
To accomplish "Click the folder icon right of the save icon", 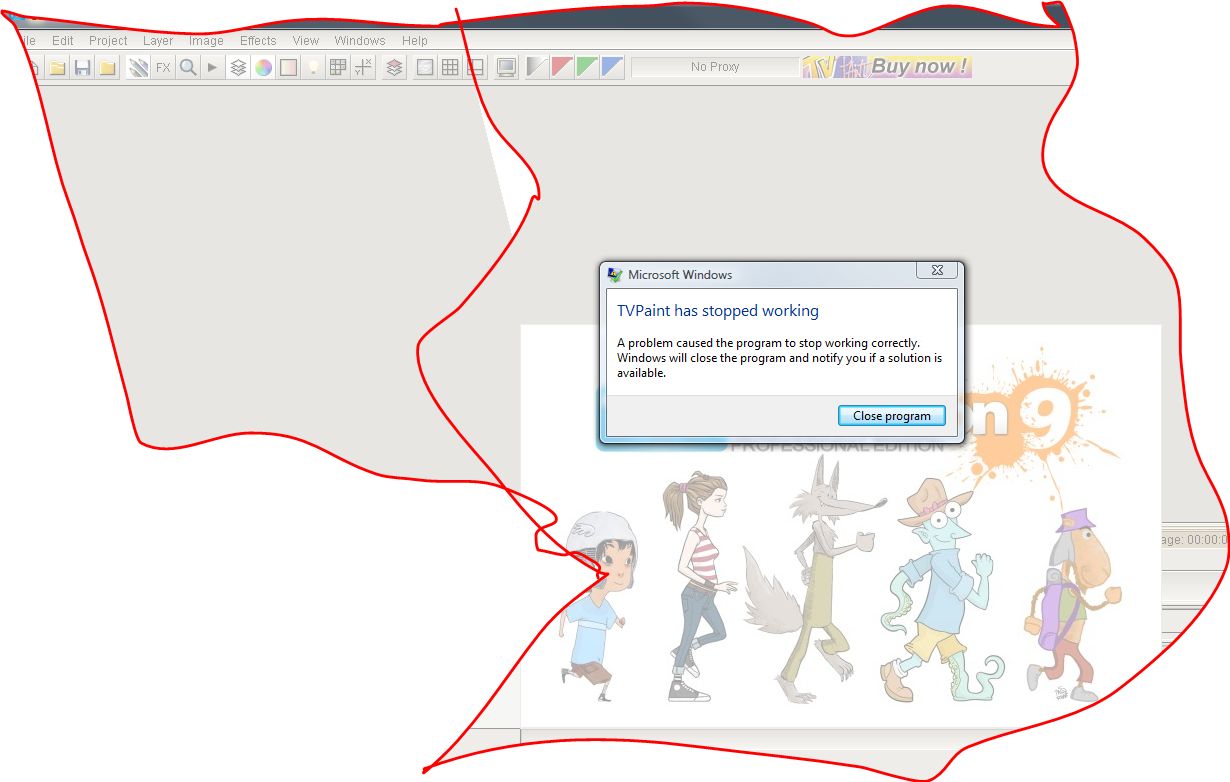I will 107,67.
